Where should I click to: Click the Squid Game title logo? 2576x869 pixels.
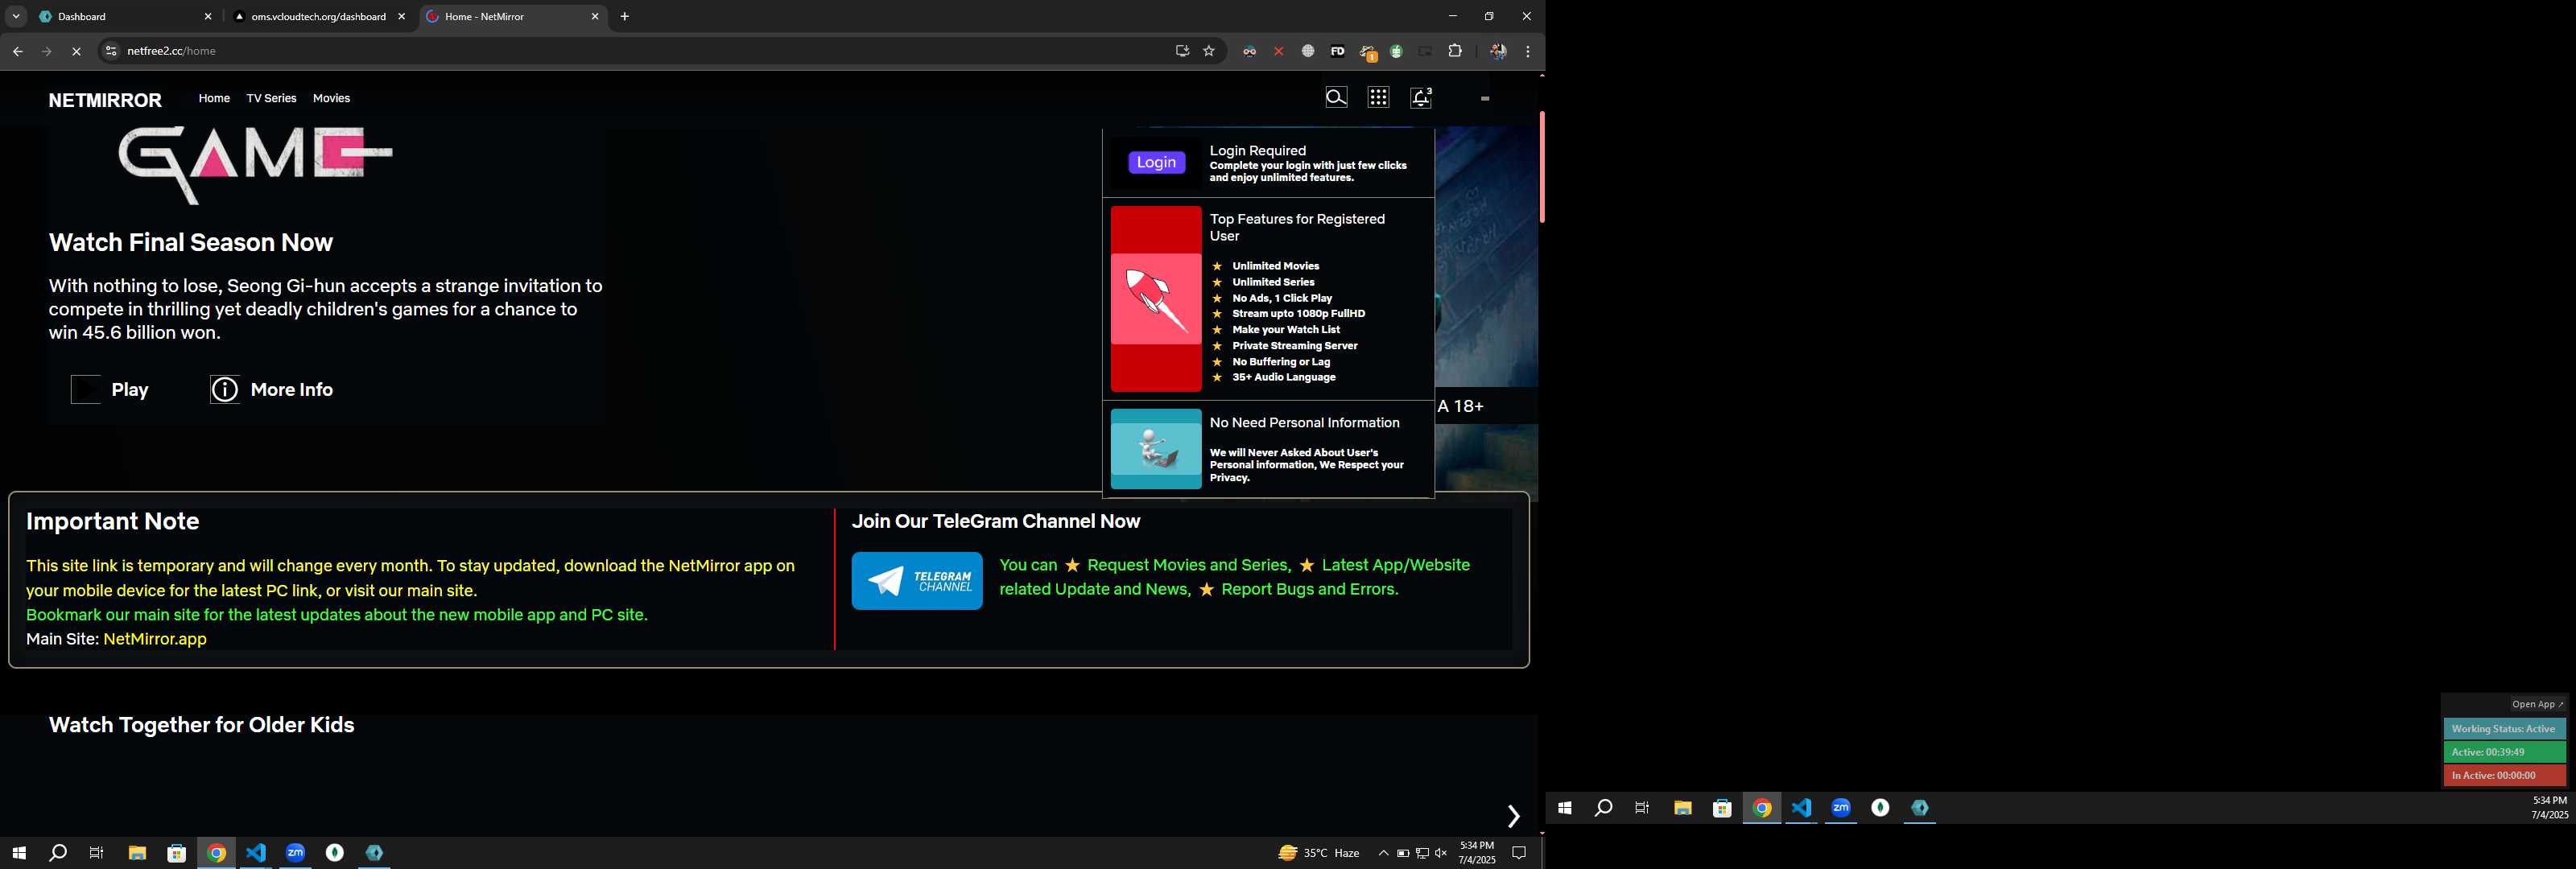(x=255, y=165)
